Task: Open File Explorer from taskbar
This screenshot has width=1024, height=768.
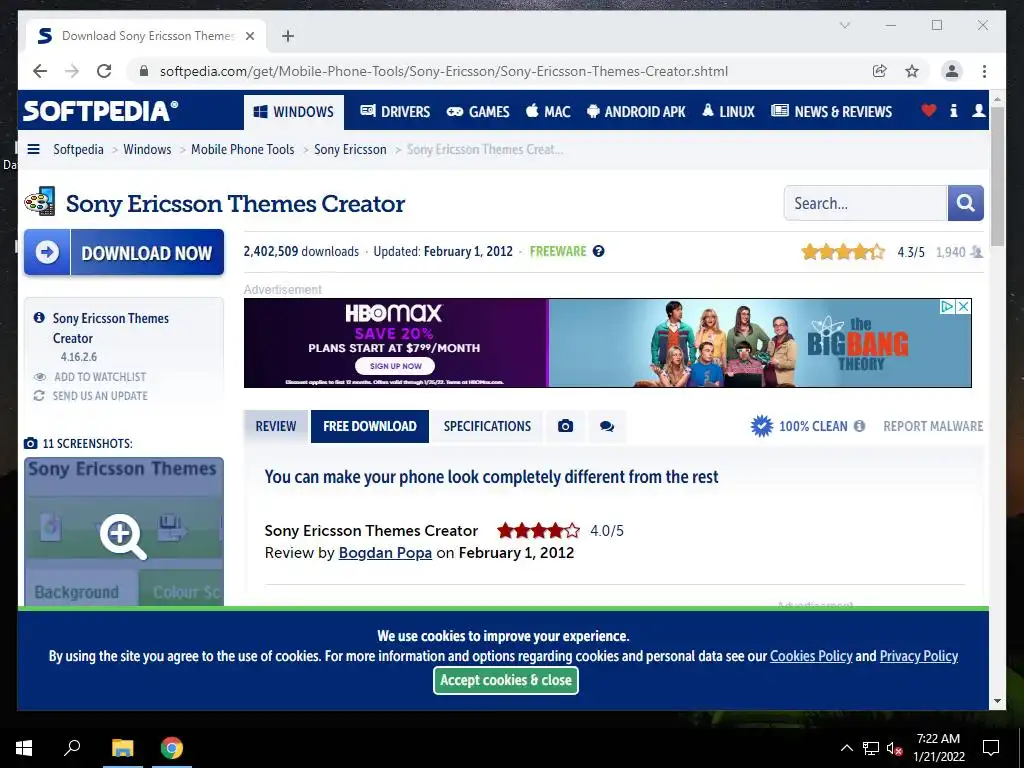Action: coord(122,748)
